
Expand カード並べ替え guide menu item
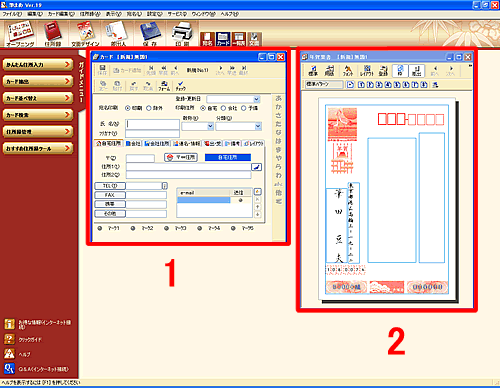pyautogui.click(x=38, y=98)
